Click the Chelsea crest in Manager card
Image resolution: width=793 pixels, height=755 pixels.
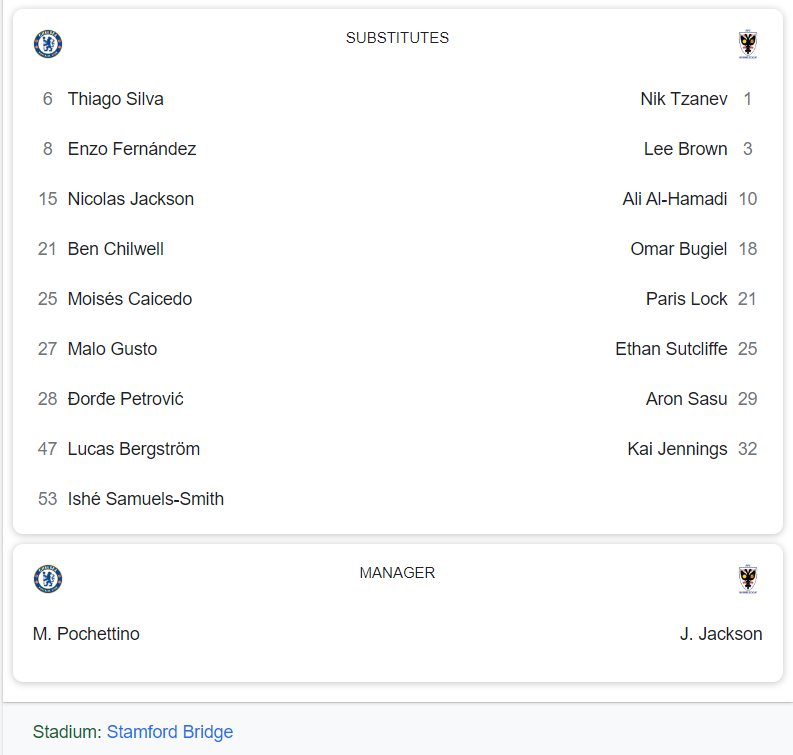[x=48, y=579]
